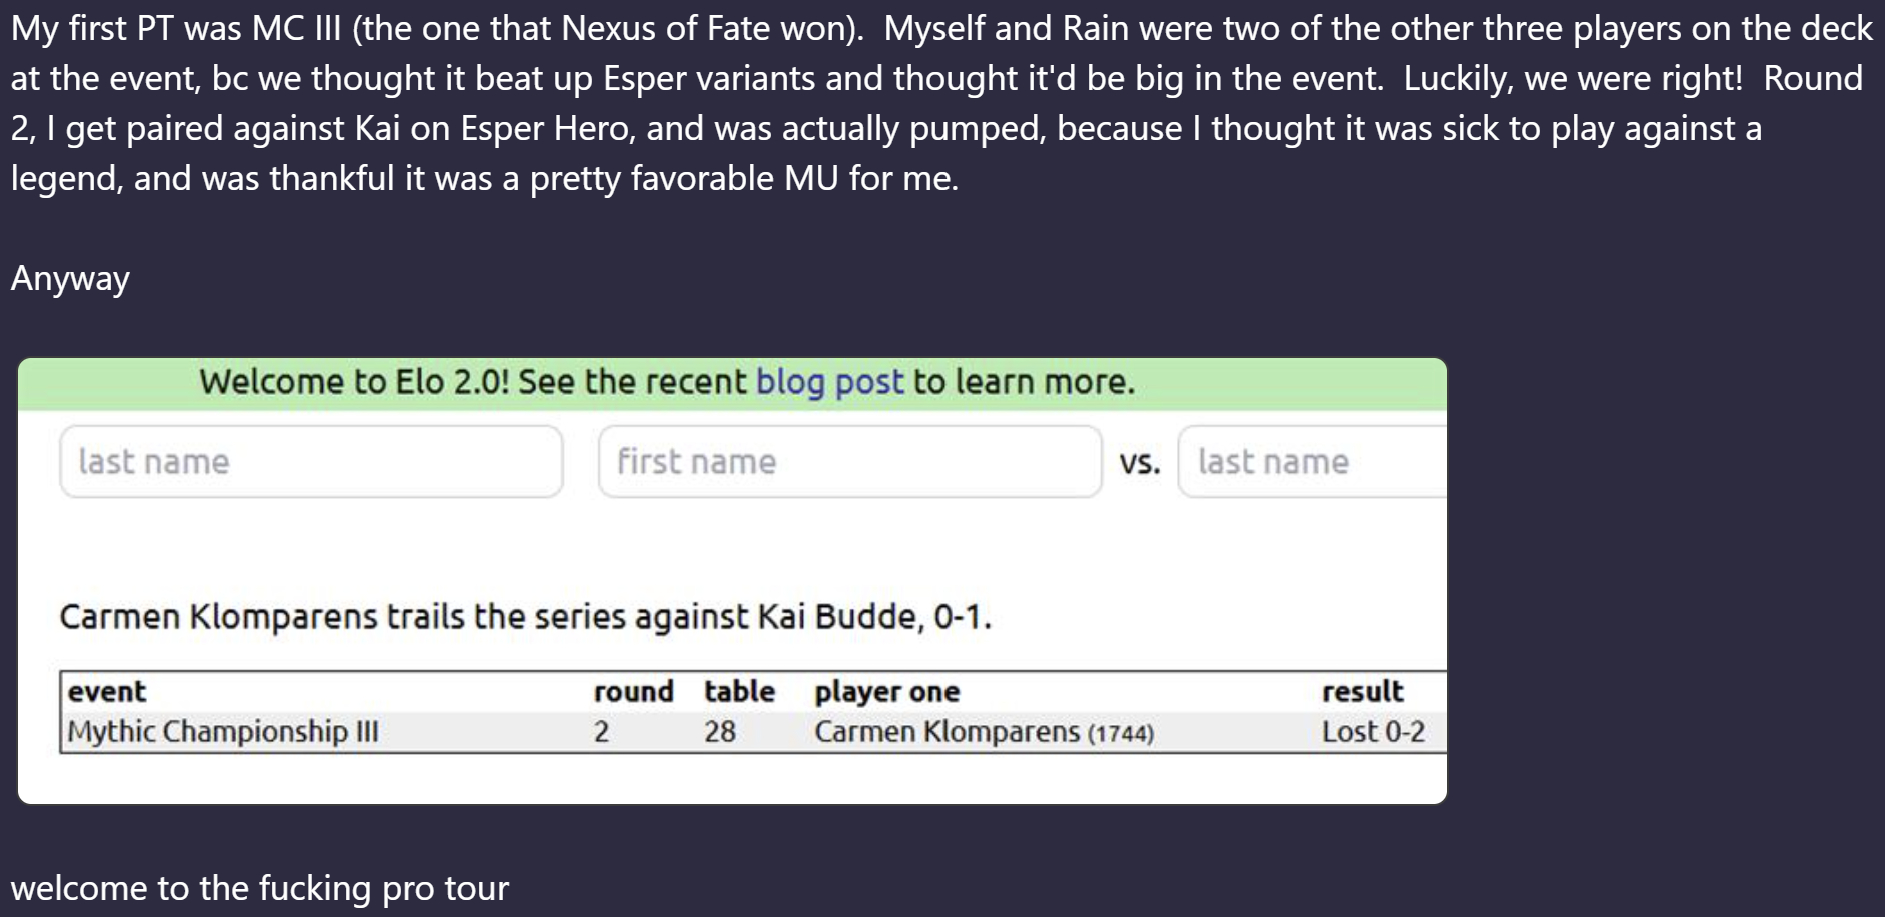This screenshot has height=917, width=1885.
Task: Click table number 28 in the row
Action: click(x=720, y=732)
